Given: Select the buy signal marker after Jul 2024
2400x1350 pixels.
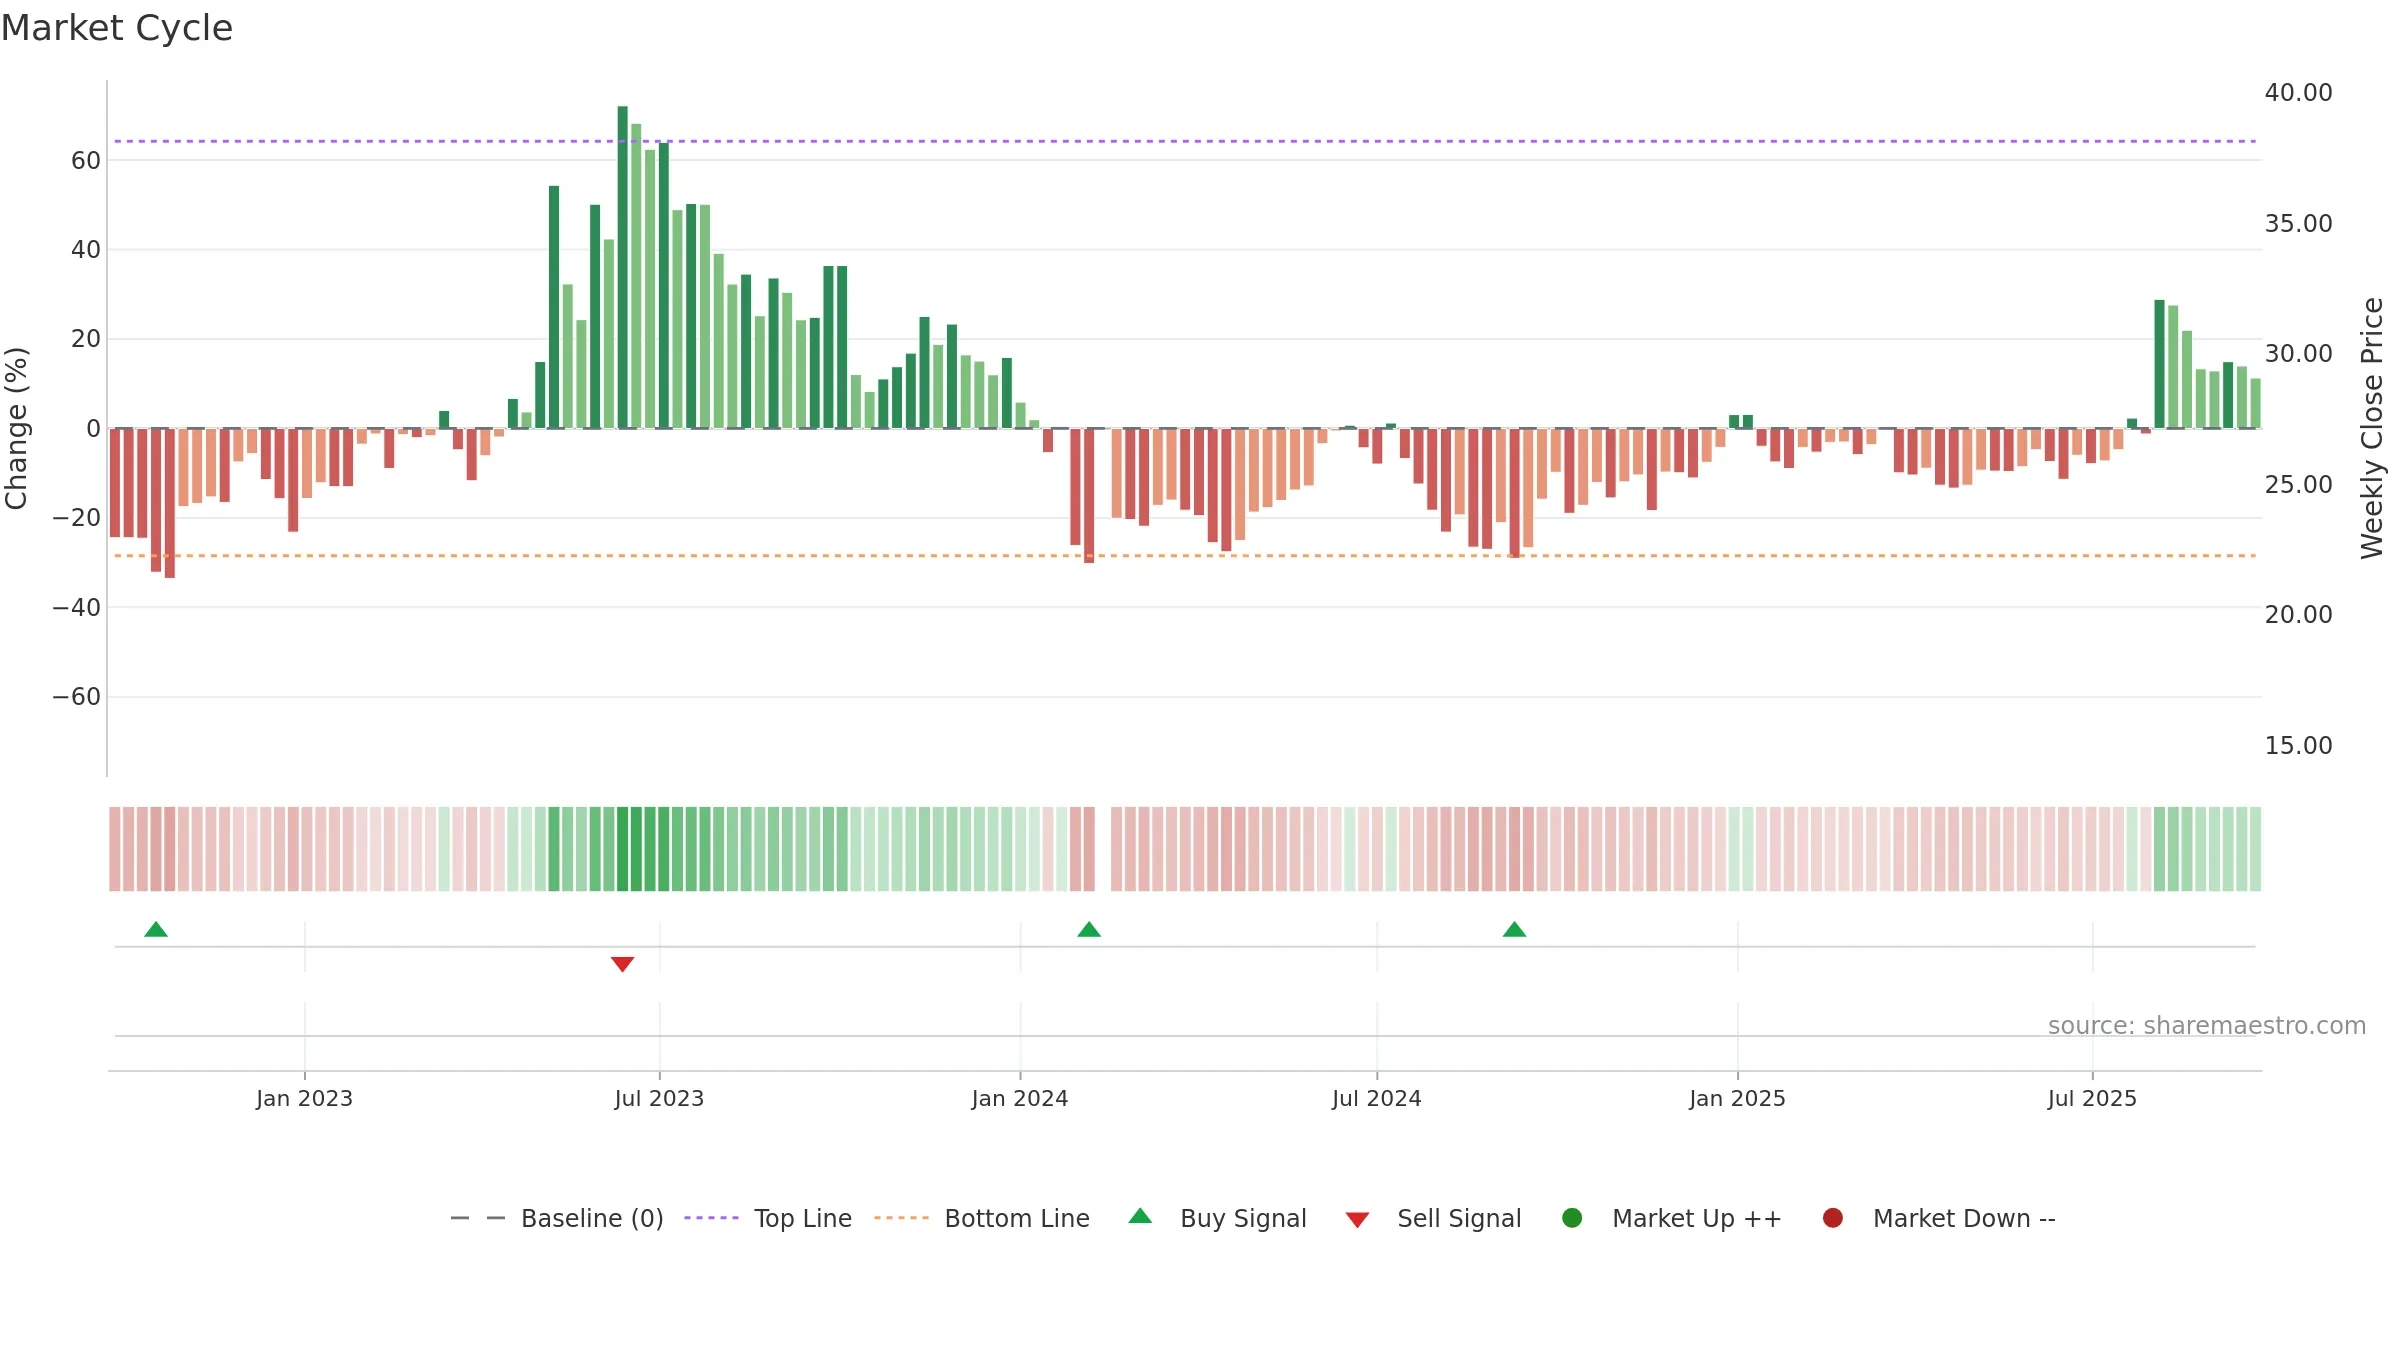Looking at the screenshot, I should coord(1514,929).
